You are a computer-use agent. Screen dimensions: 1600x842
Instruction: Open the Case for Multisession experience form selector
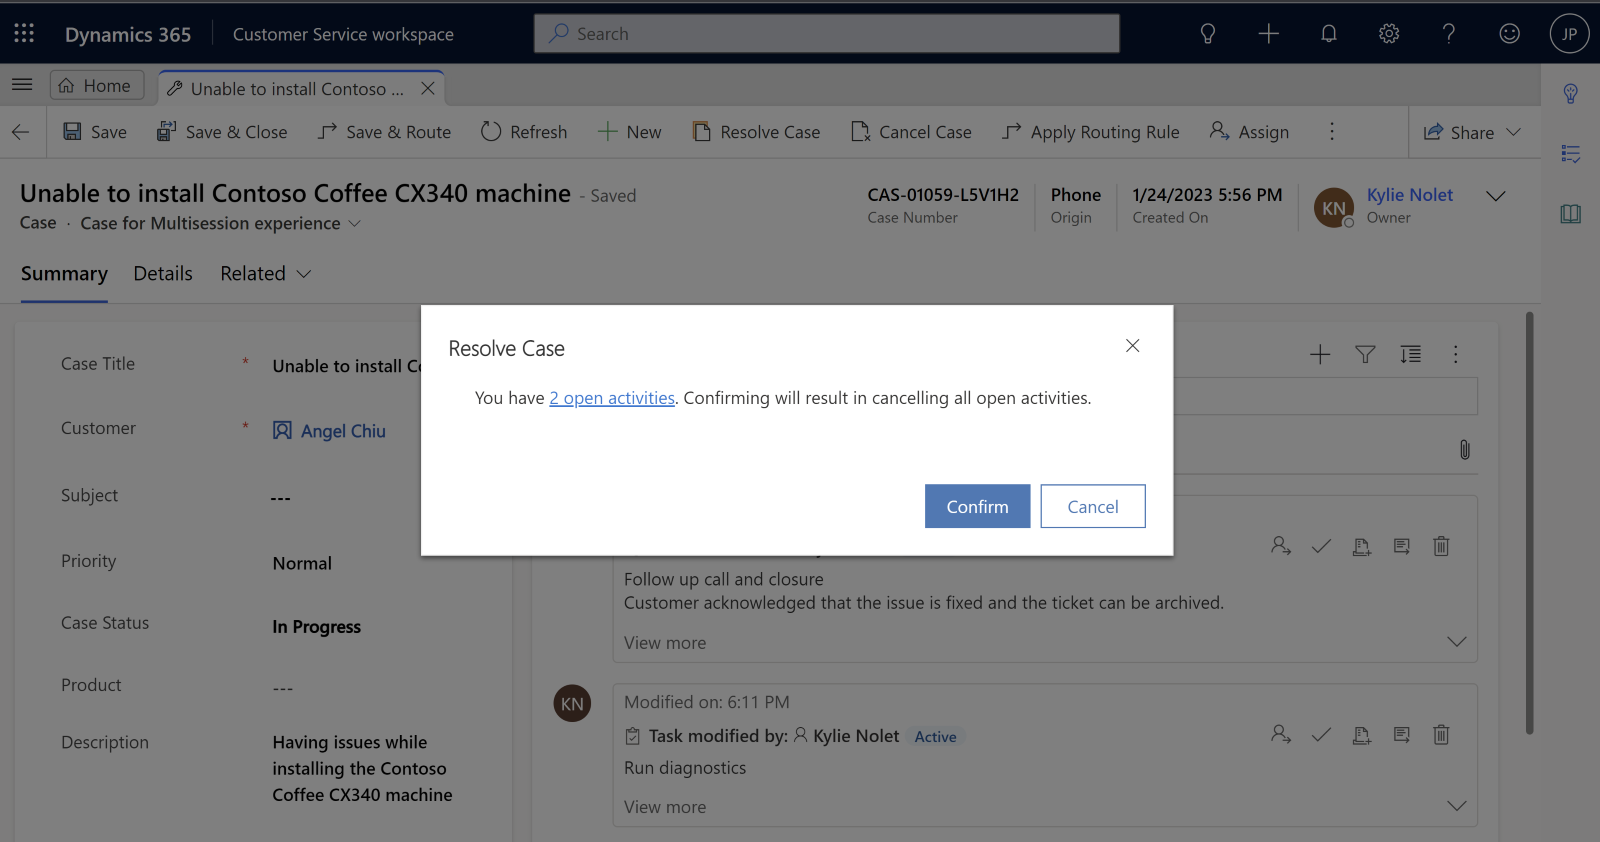click(220, 223)
